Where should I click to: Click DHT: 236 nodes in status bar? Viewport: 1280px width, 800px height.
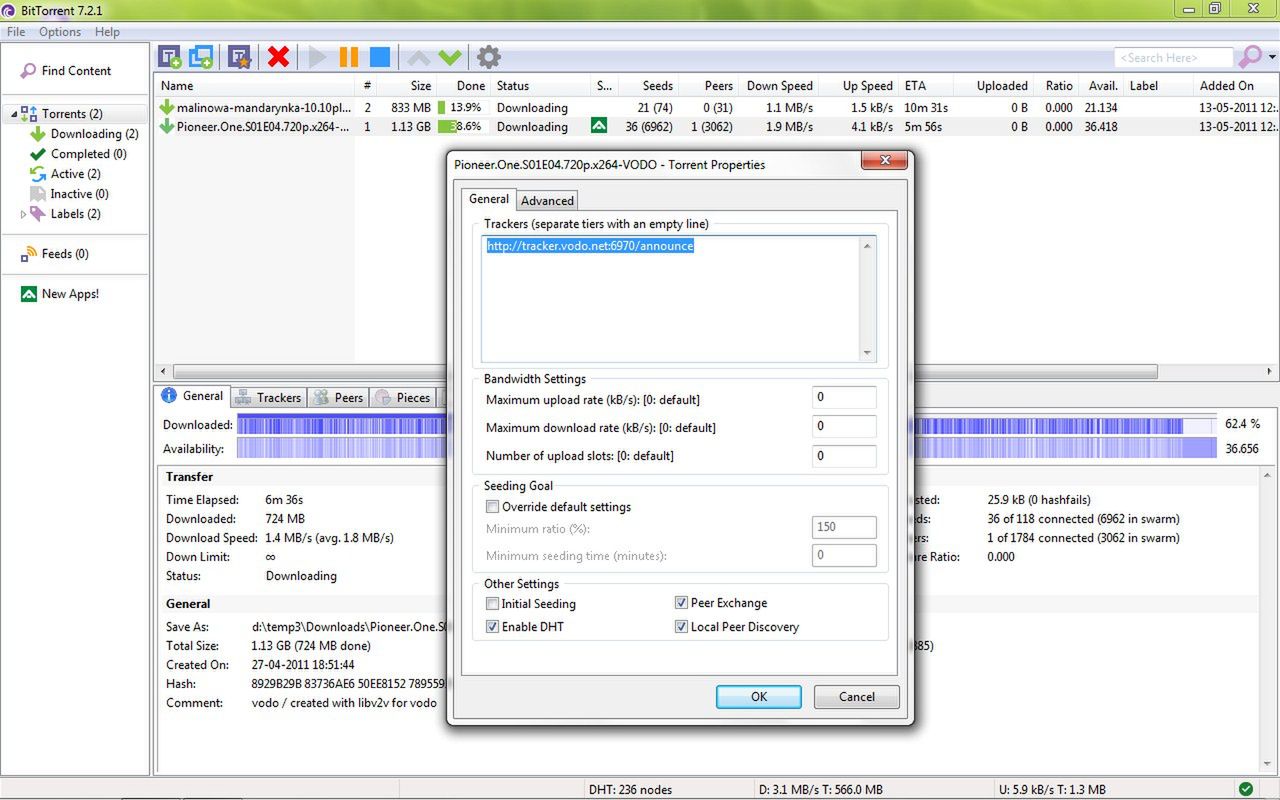[630, 789]
